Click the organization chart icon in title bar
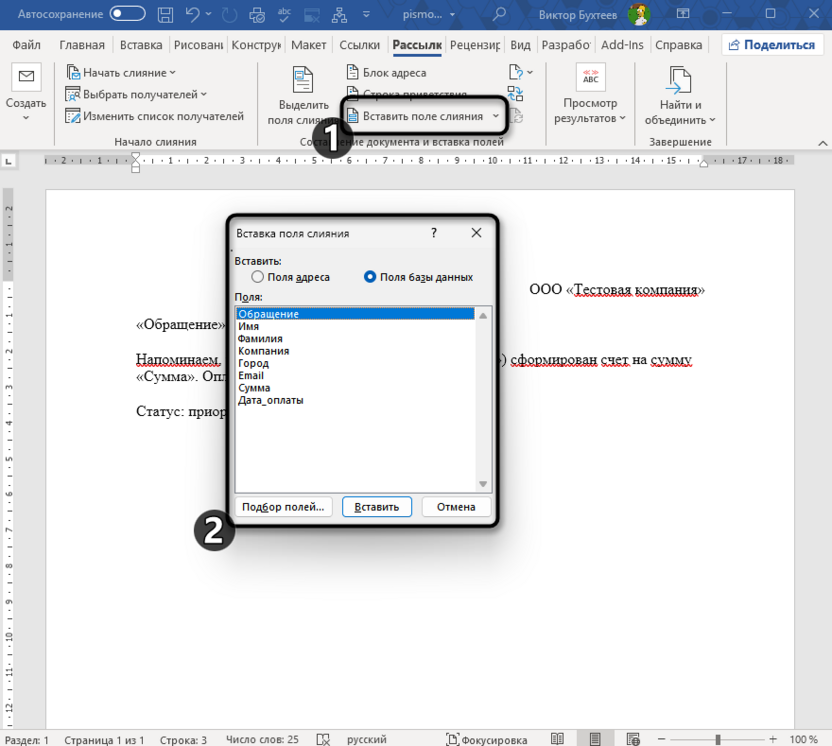The width and height of the screenshot is (832, 746). point(339,14)
